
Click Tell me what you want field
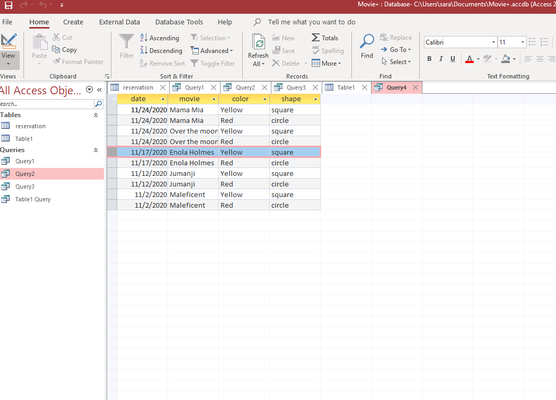pyautogui.click(x=311, y=22)
